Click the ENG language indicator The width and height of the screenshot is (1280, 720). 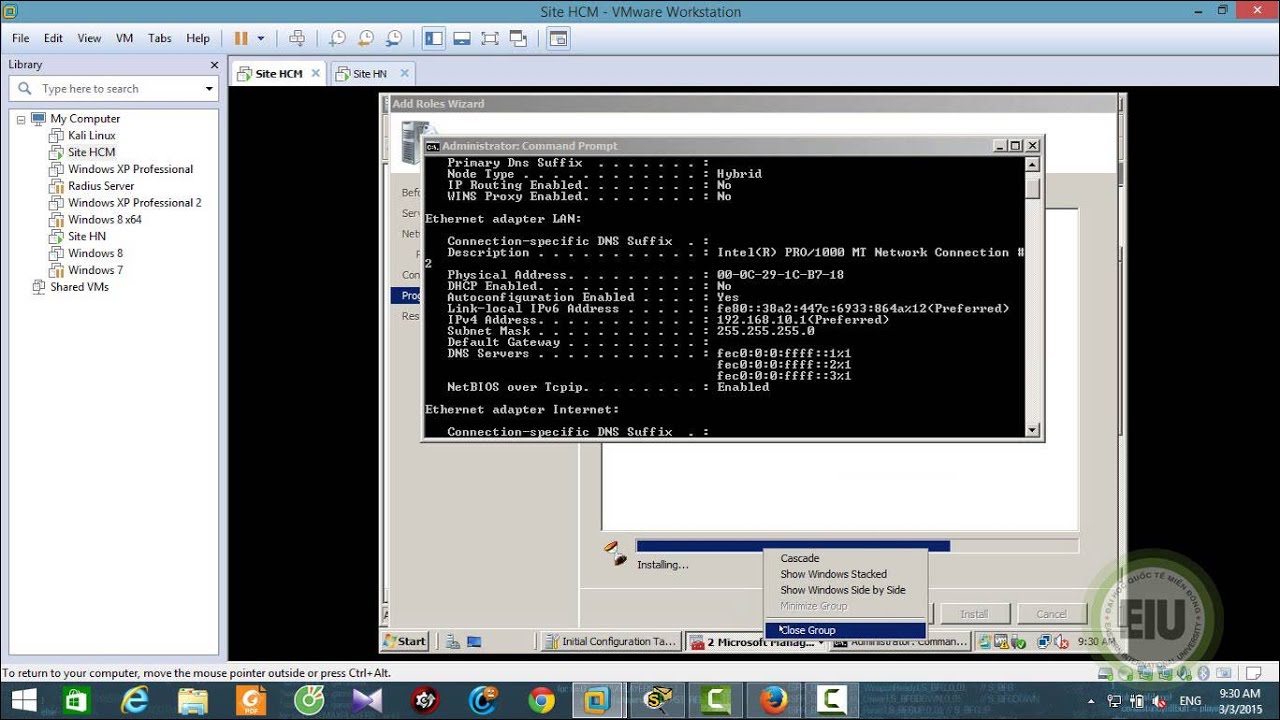pos(1190,701)
